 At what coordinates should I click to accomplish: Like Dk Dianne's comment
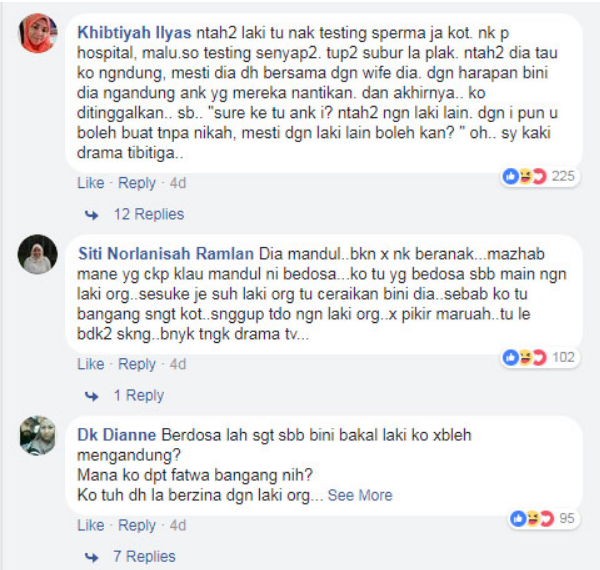pyautogui.click(x=91, y=525)
